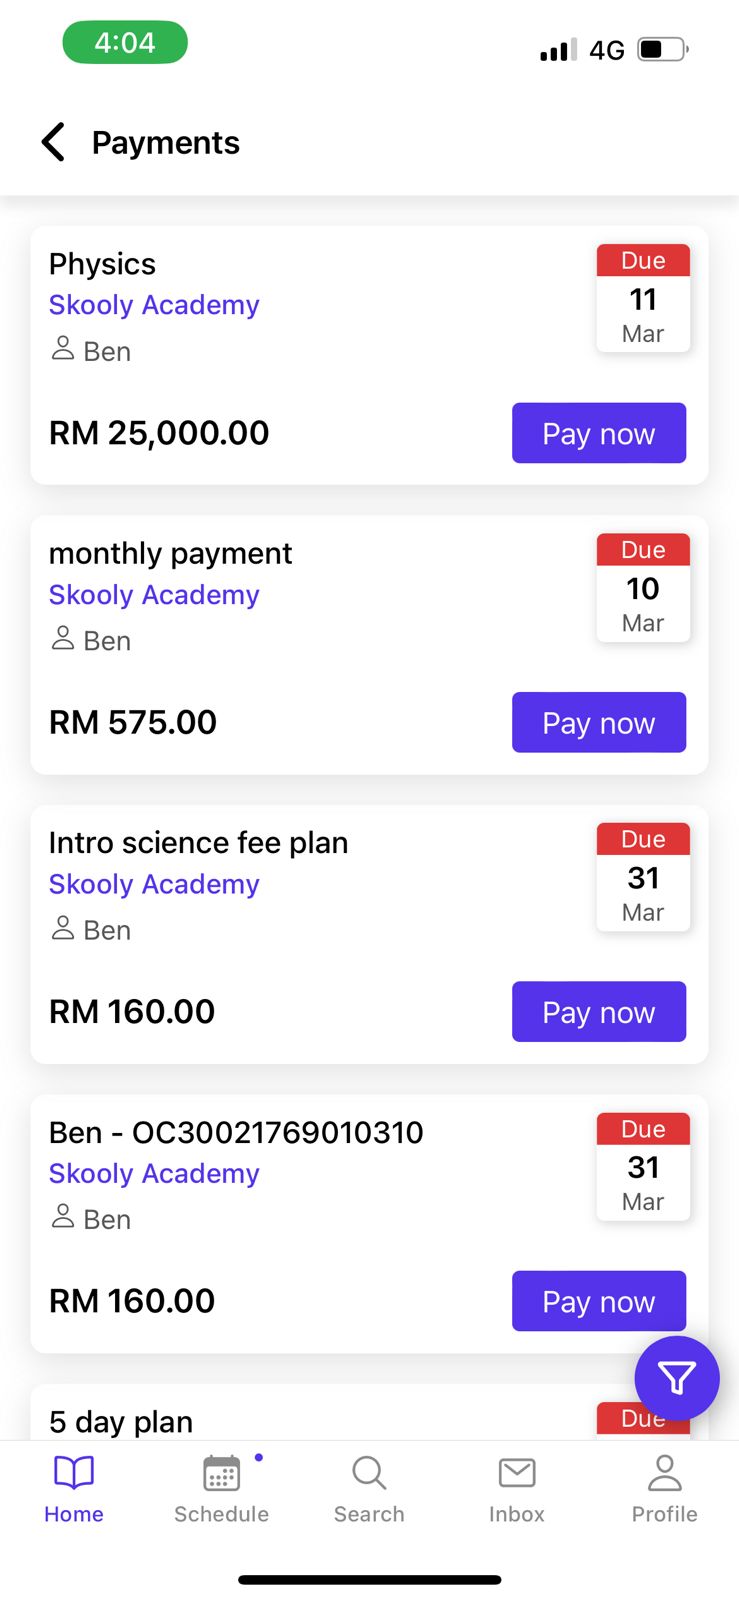Select the Due 11 Mar date badge

(x=643, y=298)
